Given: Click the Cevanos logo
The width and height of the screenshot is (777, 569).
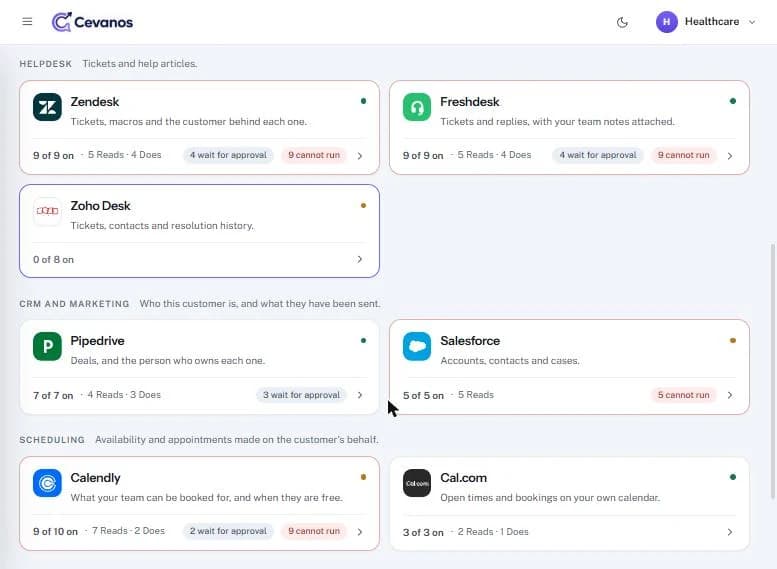Looking at the screenshot, I should (x=93, y=22).
